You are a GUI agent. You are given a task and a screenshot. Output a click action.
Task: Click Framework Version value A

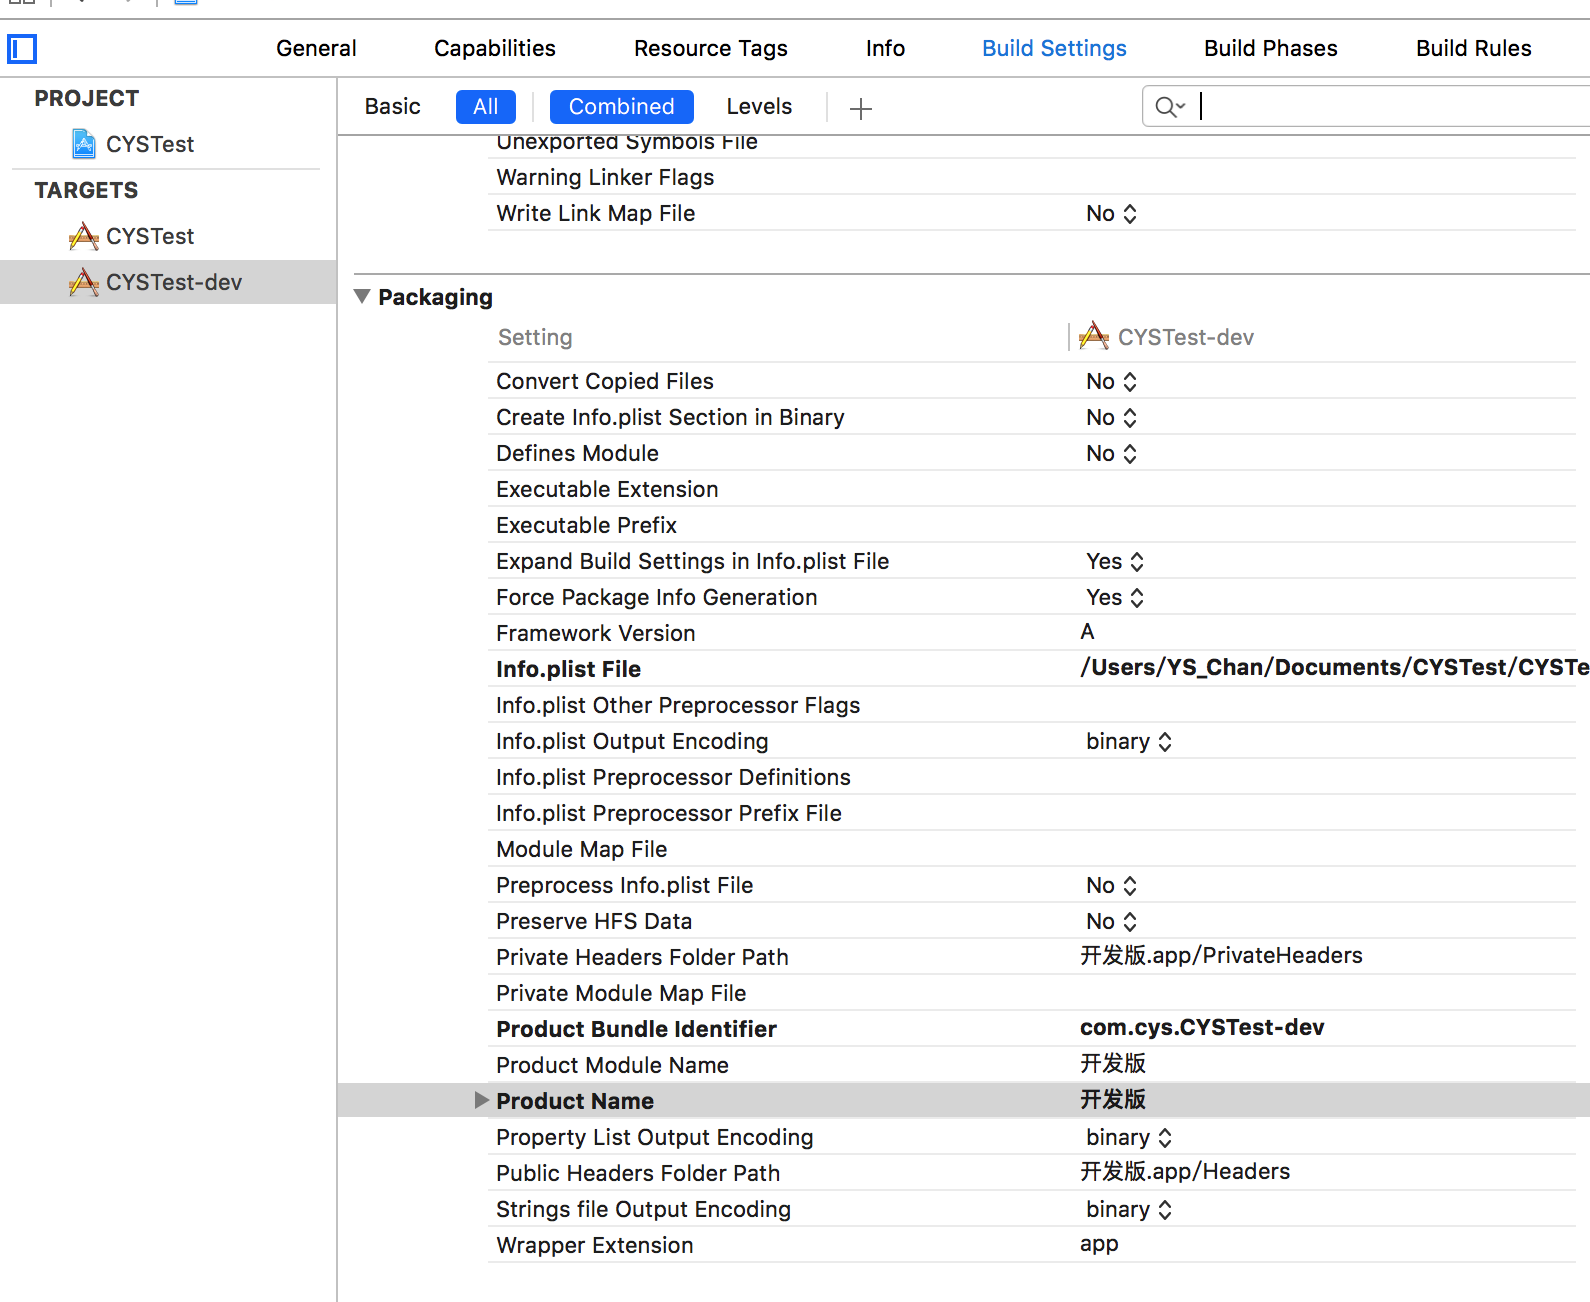pos(1087,631)
